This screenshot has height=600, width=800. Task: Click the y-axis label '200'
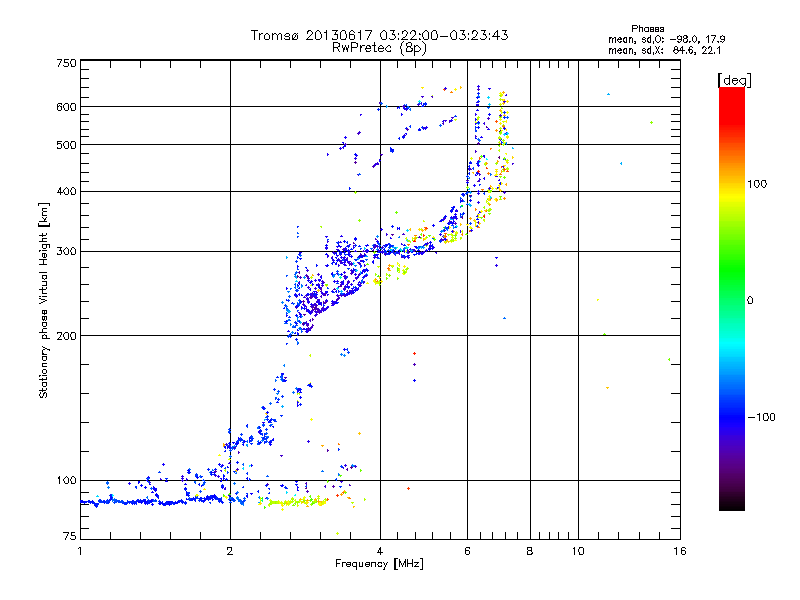pos(66,336)
